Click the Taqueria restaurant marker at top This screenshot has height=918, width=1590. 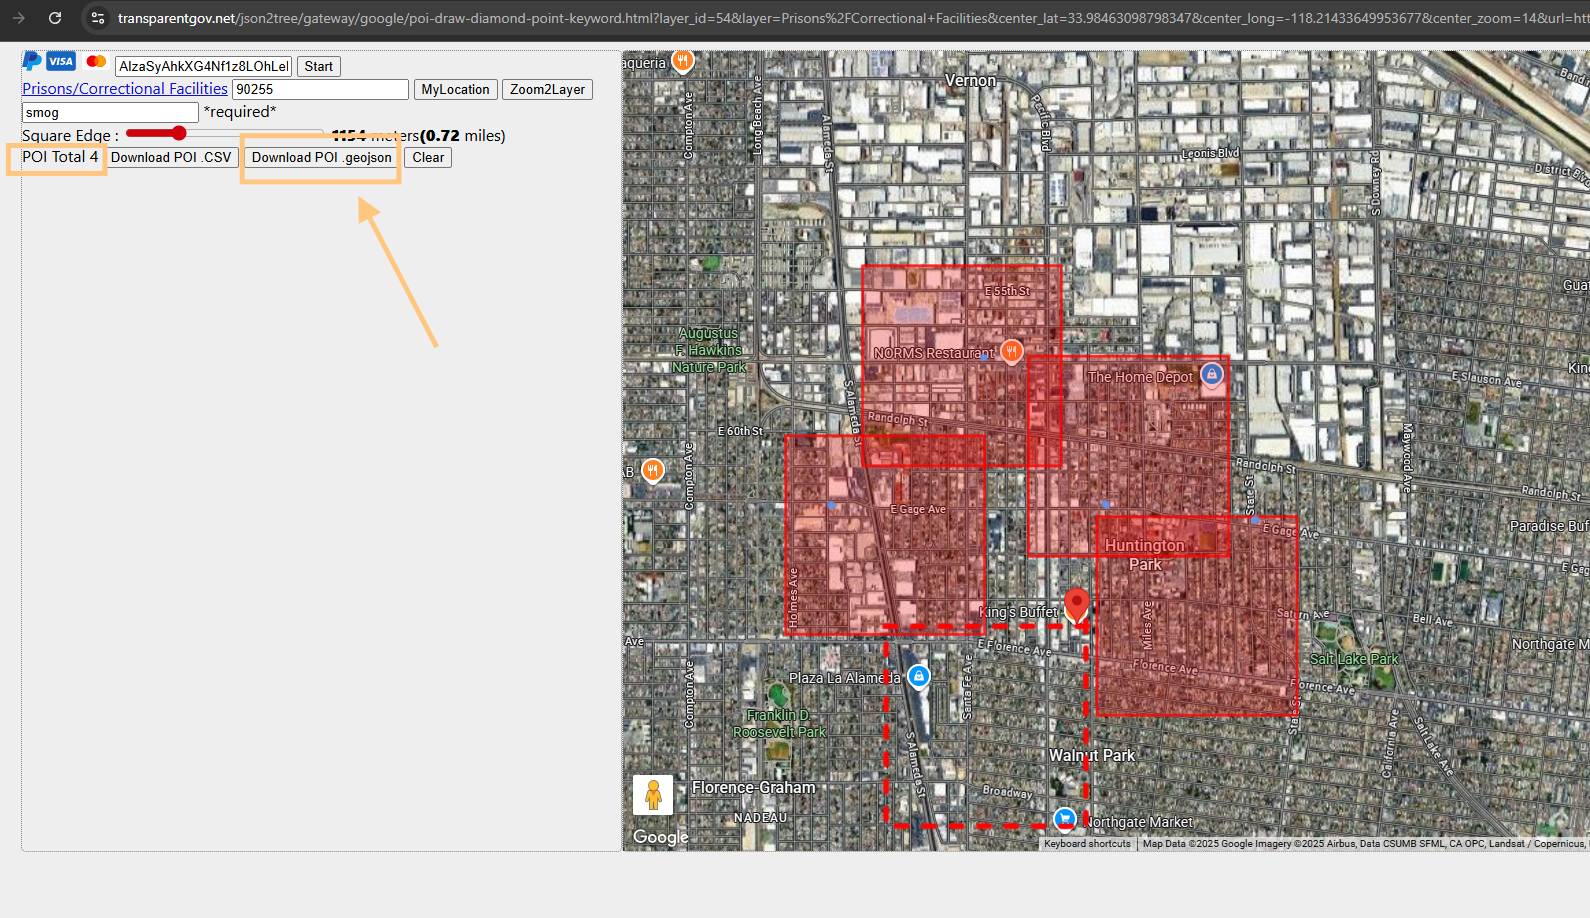682,61
